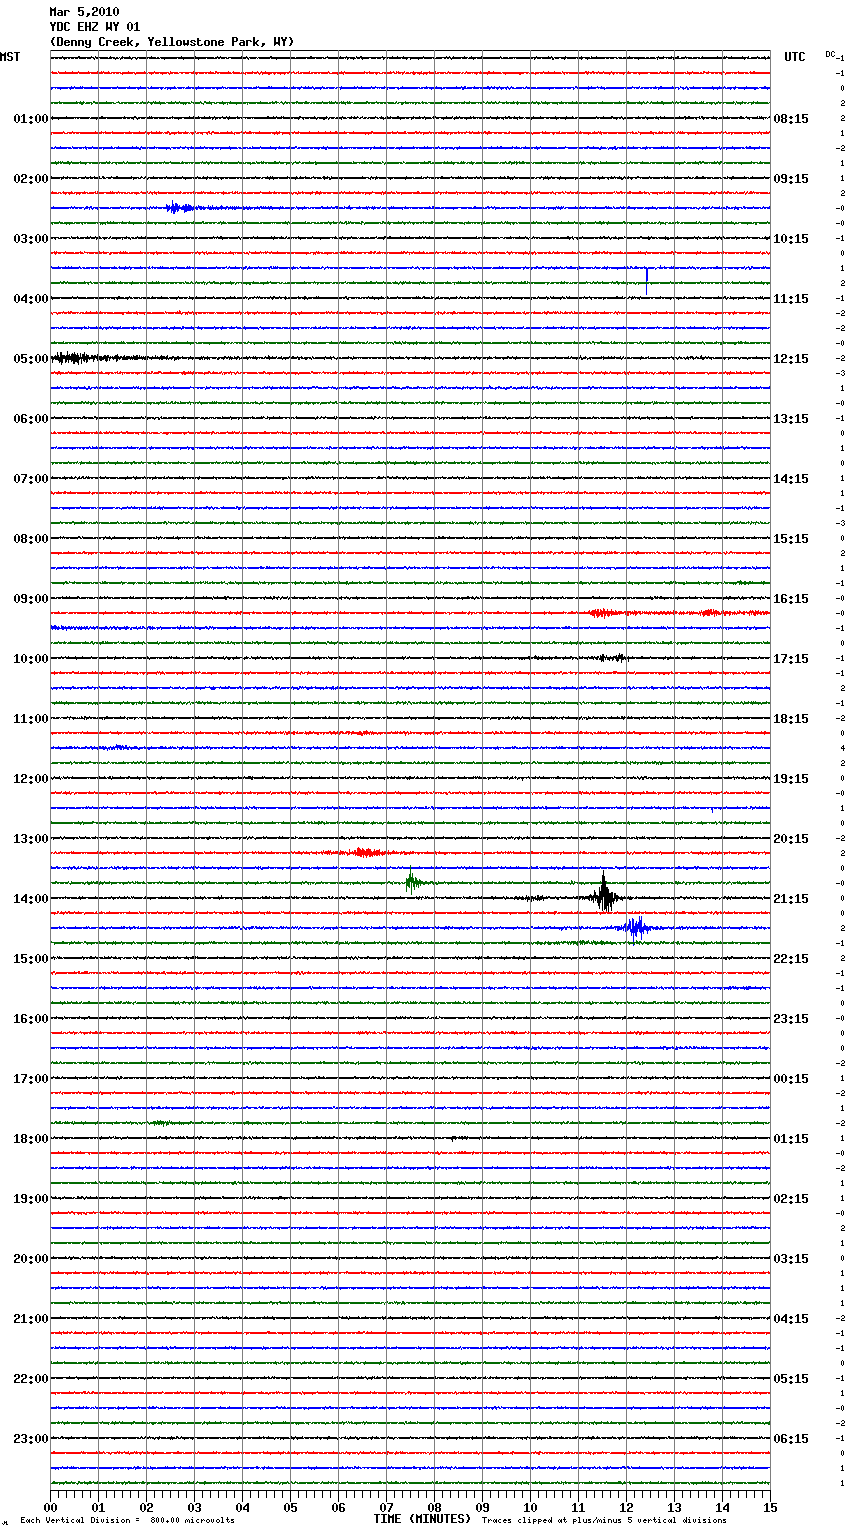Click the traces clipped footnote text
Viewport: 850px width, 1534px height.
[x=604, y=1521]
